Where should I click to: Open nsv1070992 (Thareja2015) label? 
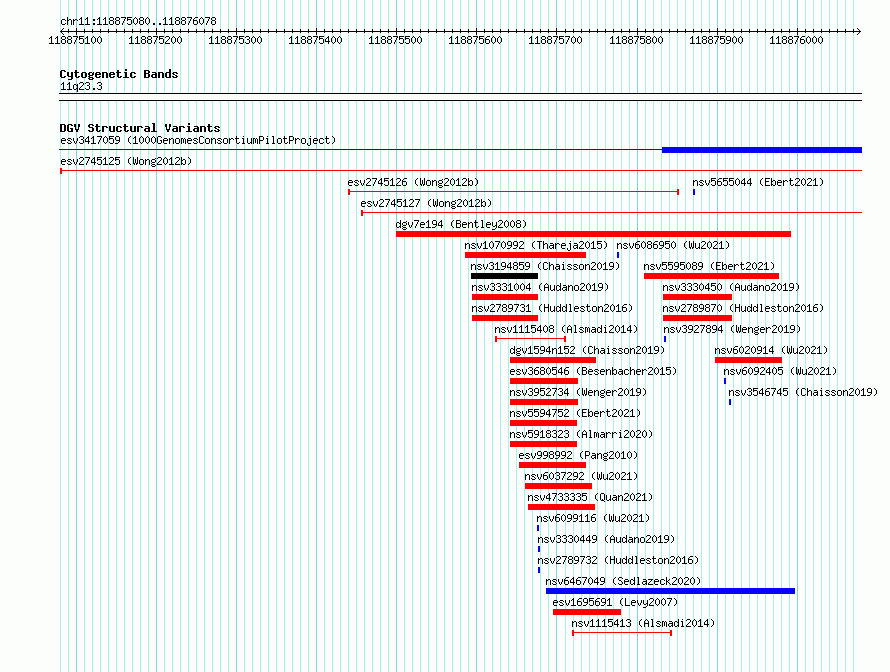536,245
